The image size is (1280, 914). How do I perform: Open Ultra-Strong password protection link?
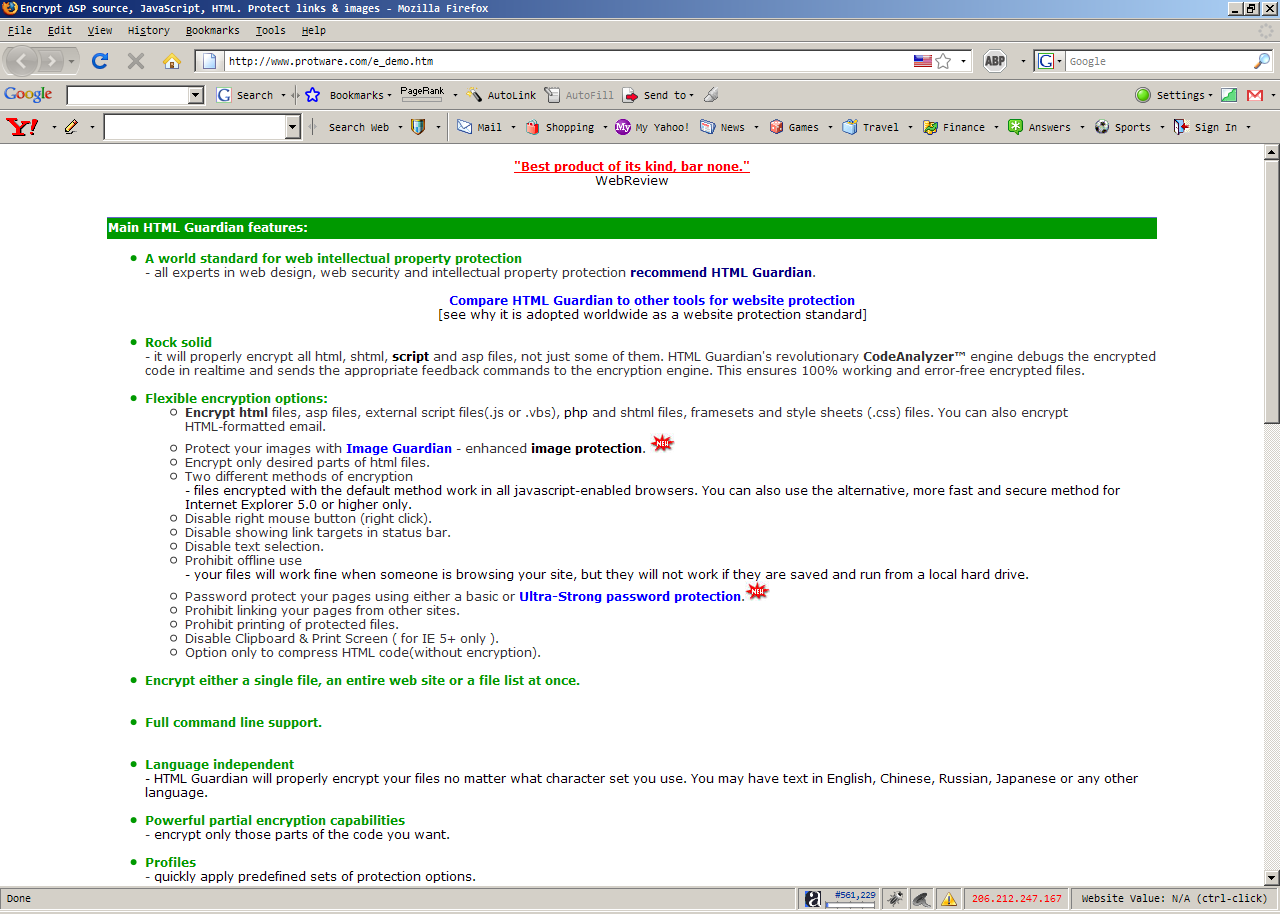(x=630, y=596)
